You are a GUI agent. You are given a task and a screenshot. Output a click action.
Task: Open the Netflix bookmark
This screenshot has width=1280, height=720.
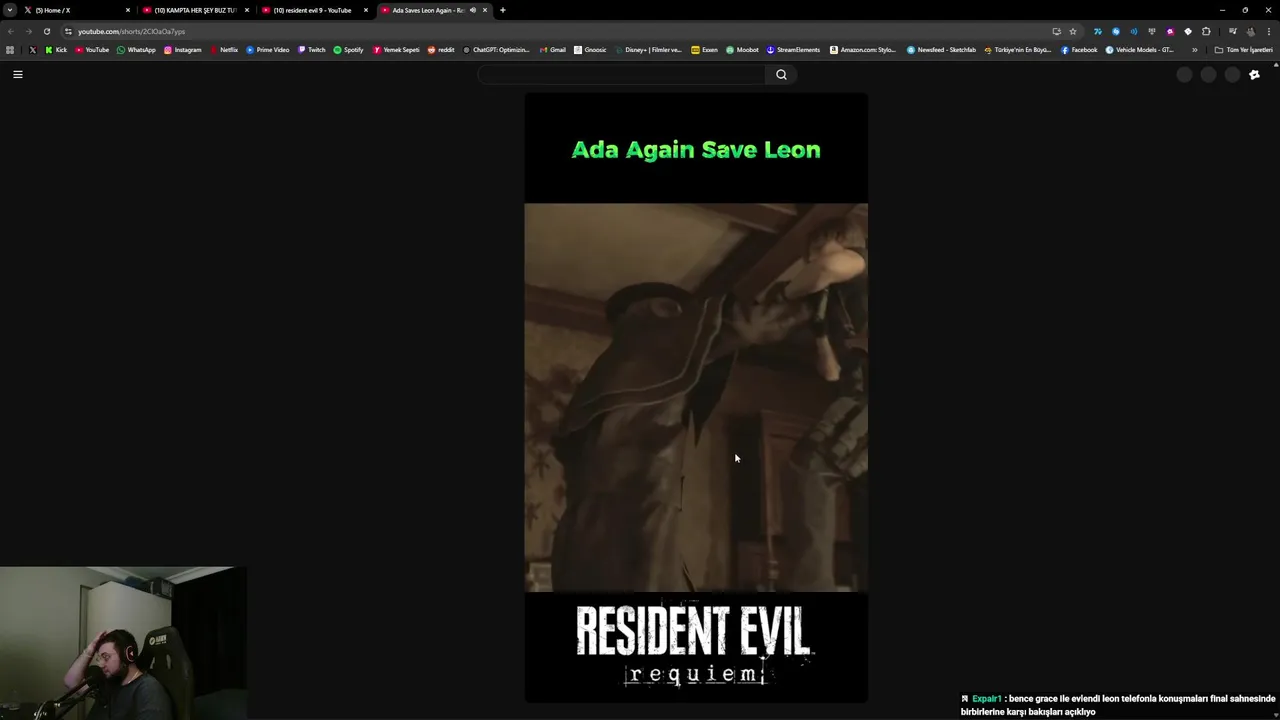[224, 49]
